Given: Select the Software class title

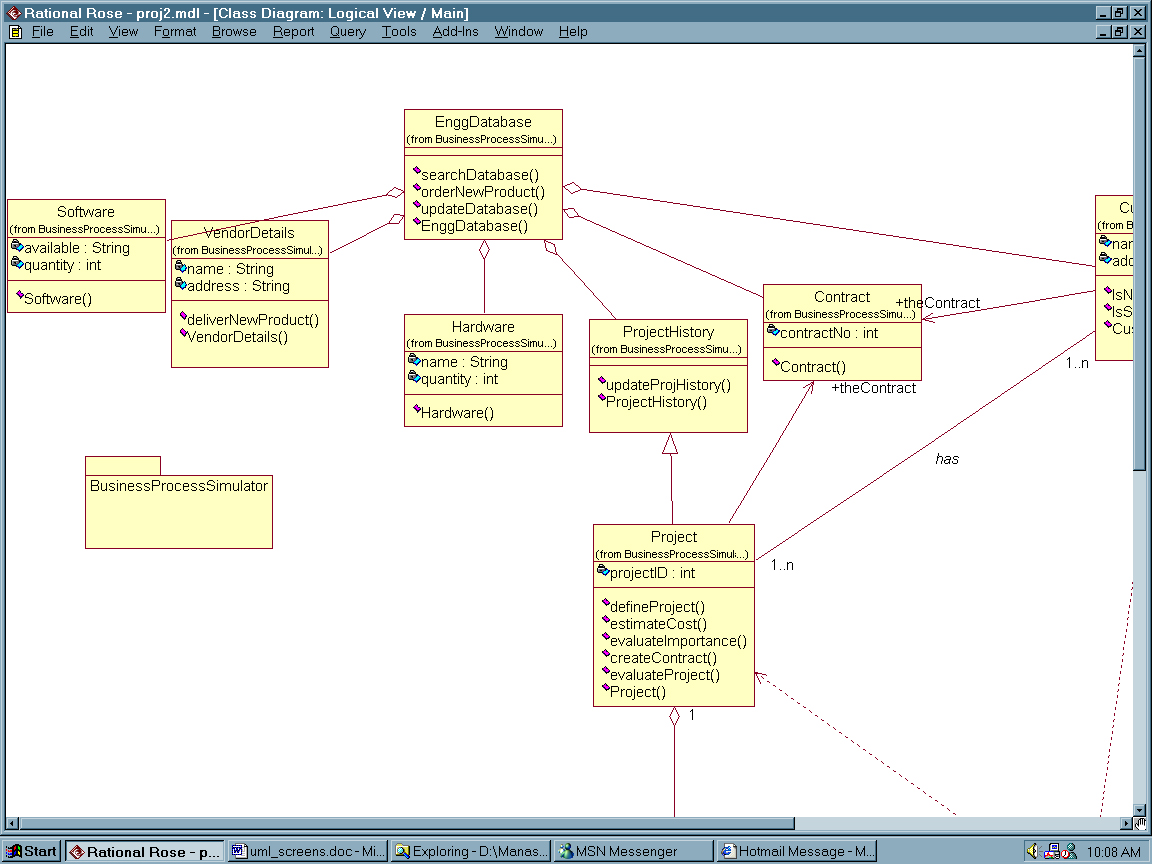Looking at the screenshot, I should point(86,212).
